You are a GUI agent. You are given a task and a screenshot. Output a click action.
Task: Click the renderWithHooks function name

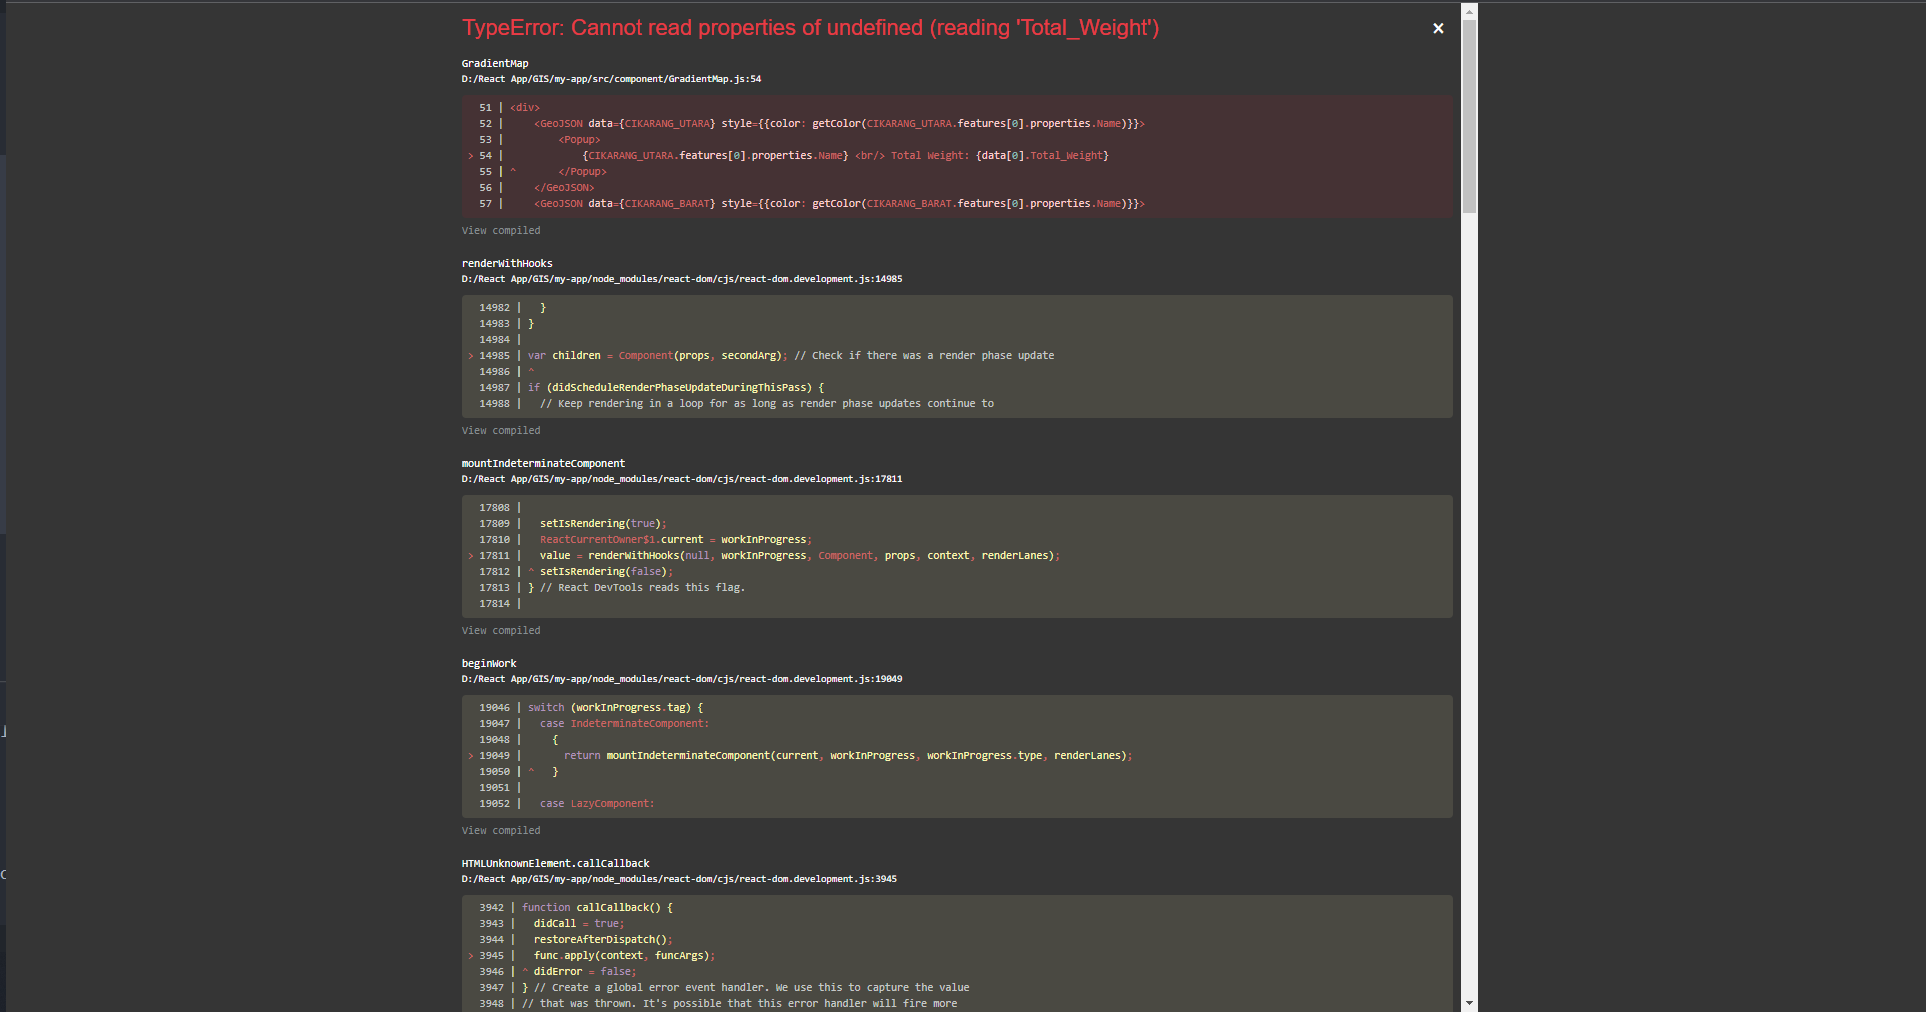(x=507, y=264)
